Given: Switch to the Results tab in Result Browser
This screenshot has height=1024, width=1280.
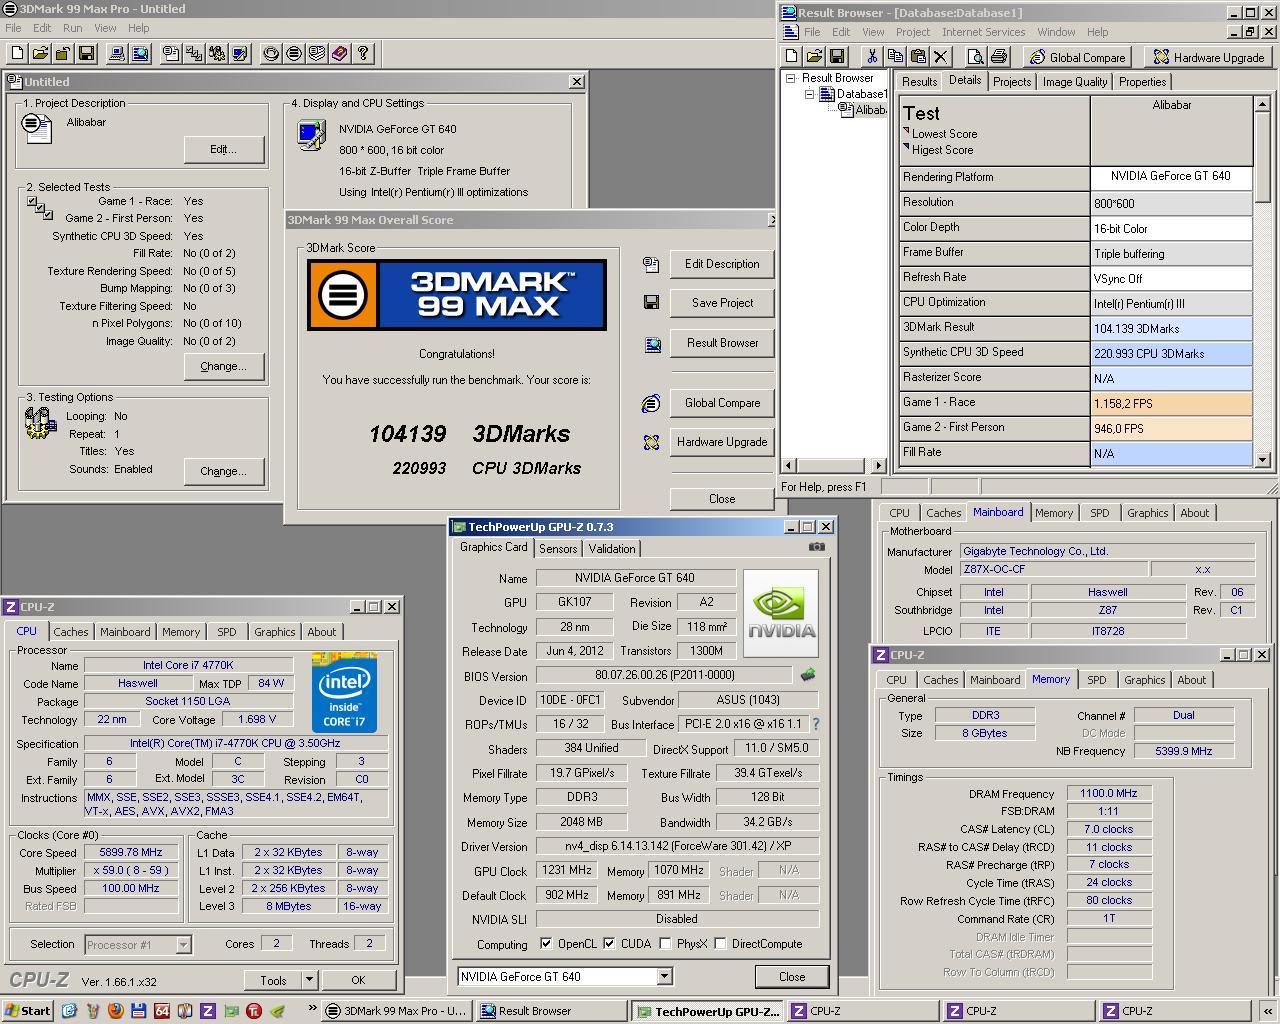Looking at the screenshot, I should click(x=919, y=82).
